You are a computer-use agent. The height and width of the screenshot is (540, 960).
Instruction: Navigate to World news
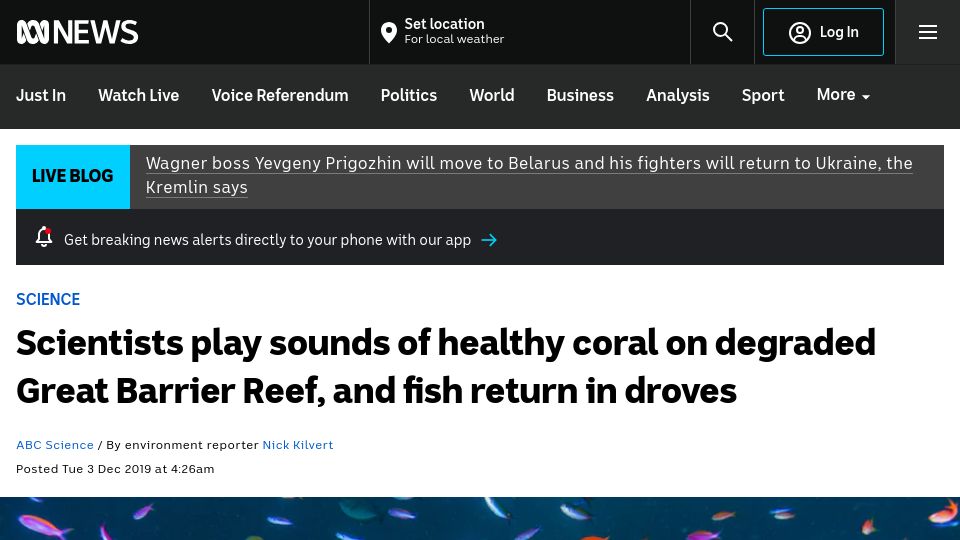[492, 96]
